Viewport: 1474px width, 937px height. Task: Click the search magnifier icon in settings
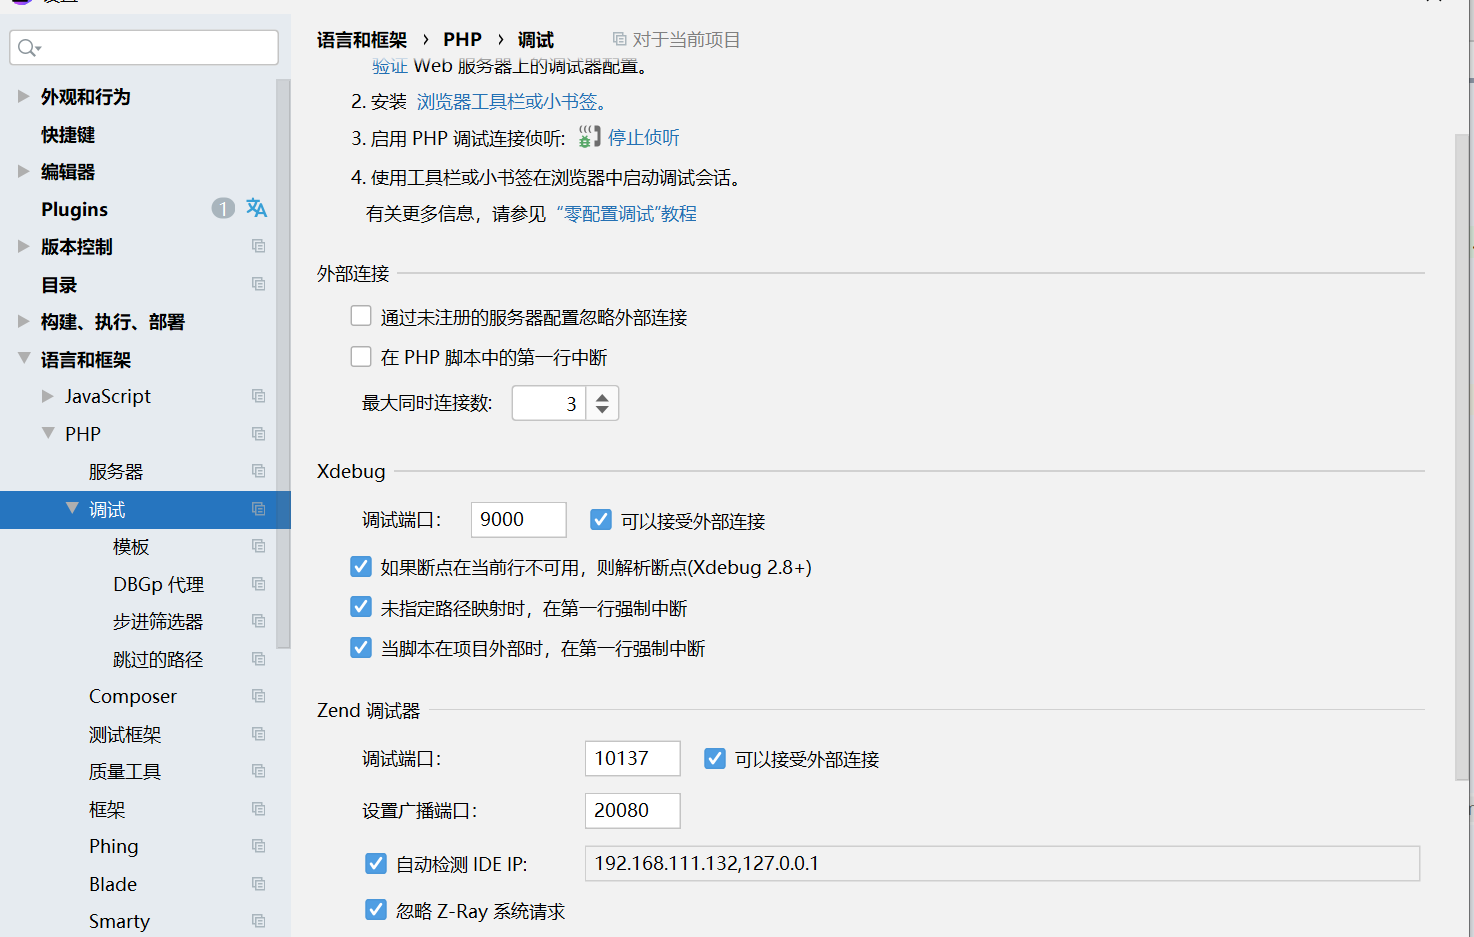coord(27,48)
